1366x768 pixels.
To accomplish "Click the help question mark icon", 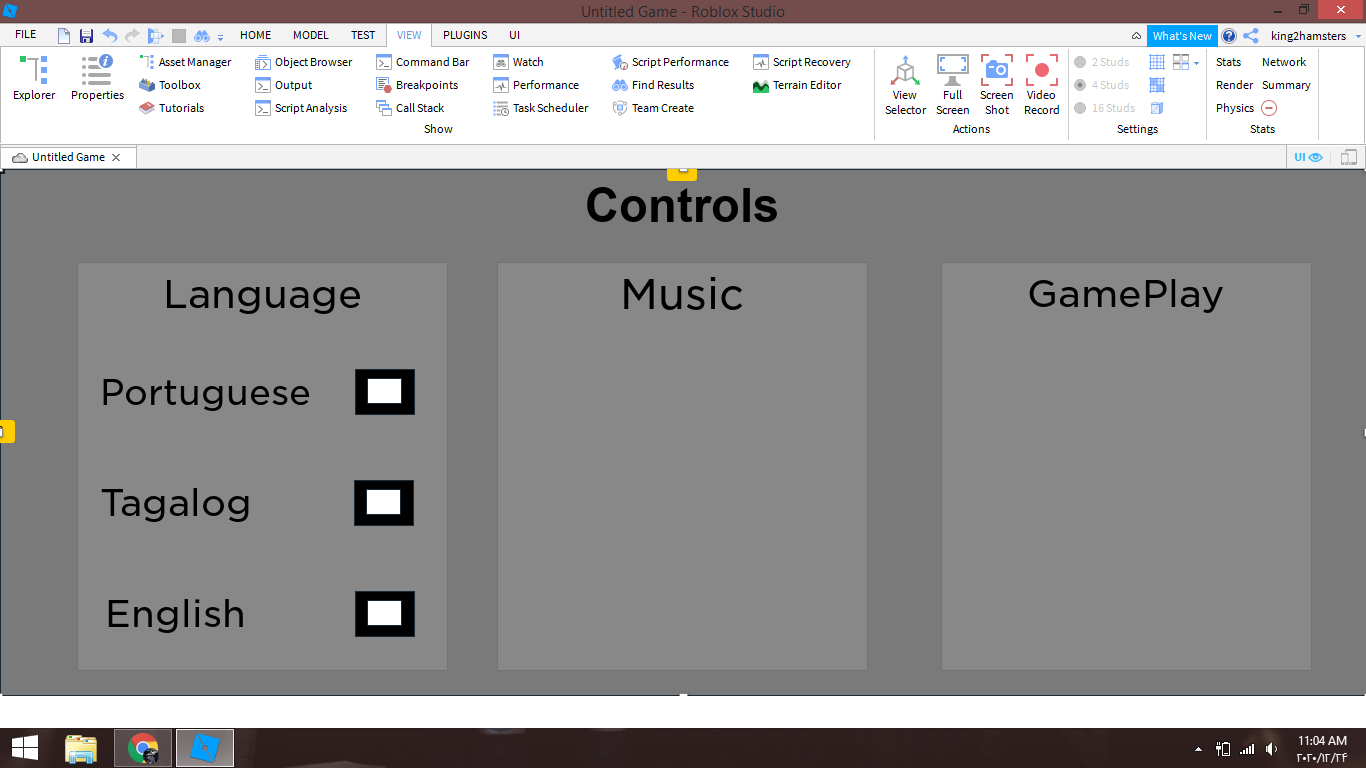I will pyautogui.click(x=1229, y=36).
